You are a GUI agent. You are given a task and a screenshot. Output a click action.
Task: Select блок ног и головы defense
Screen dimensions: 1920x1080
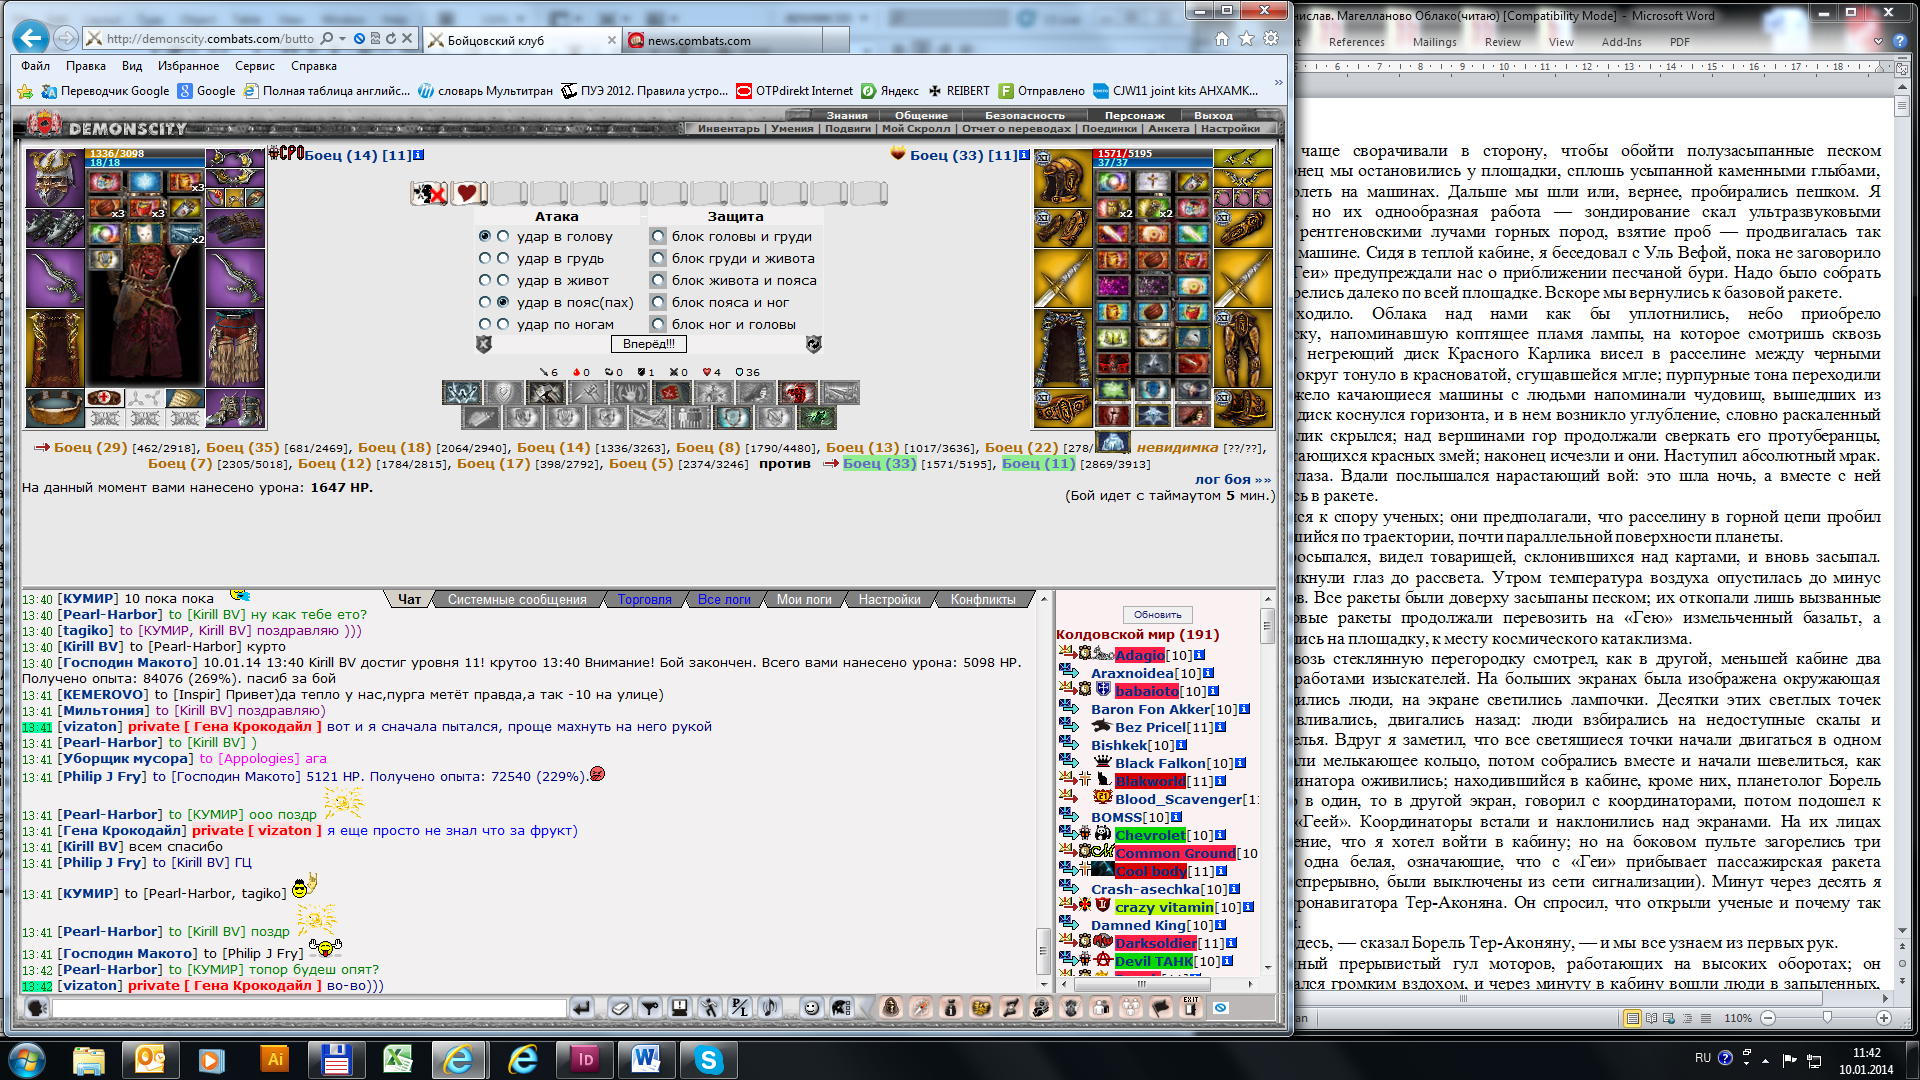pyautogui.click(x=658, y=324)
